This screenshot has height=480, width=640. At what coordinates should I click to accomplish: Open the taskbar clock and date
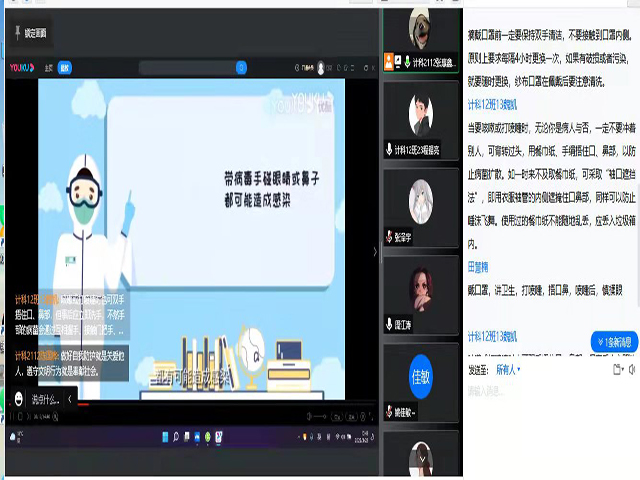(362, 437)
